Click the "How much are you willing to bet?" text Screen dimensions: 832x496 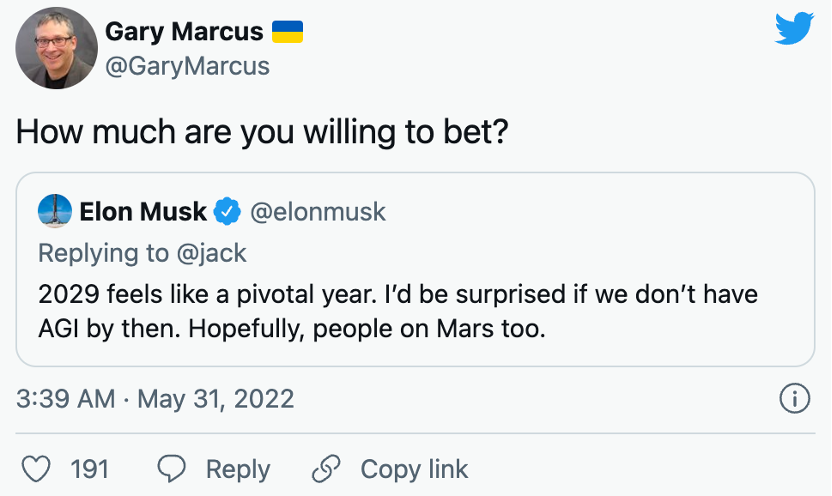(x=263, y=133)
